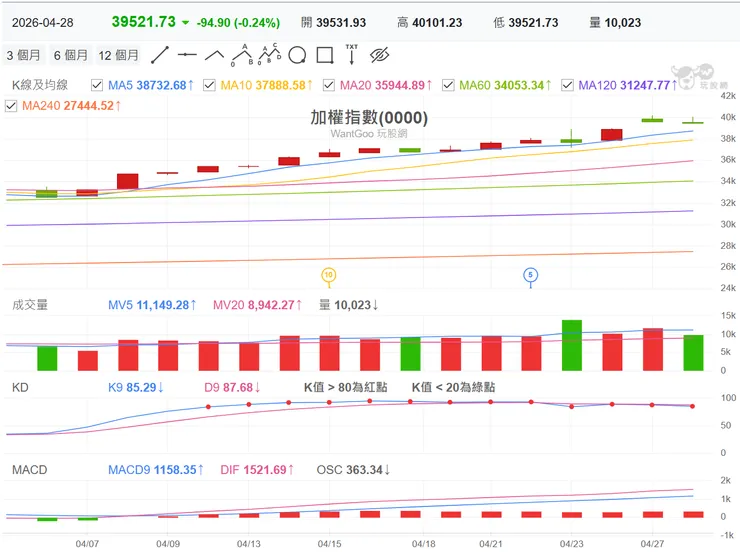Click the 04/15 date axis label
This screenshot has width=740, height=552.
[329, 544]
